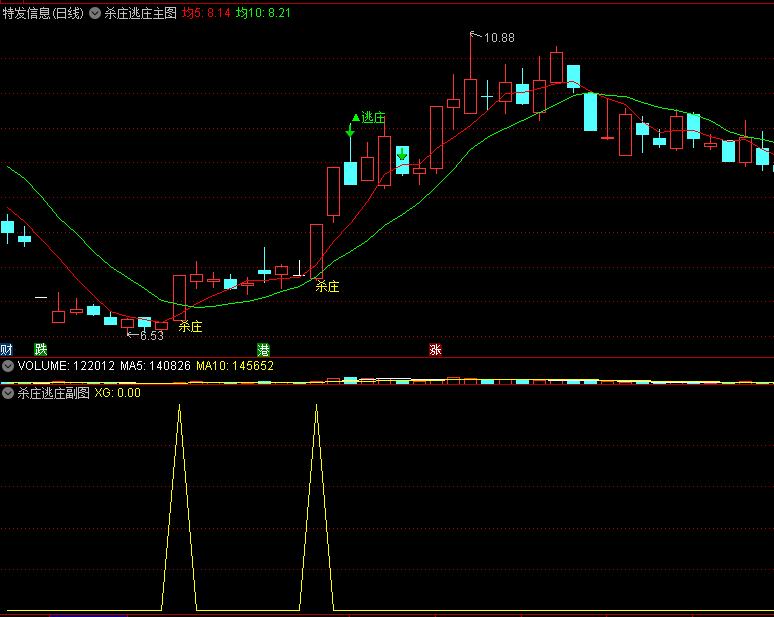Click the blue 财 info marker

click(x=6, y=350)
